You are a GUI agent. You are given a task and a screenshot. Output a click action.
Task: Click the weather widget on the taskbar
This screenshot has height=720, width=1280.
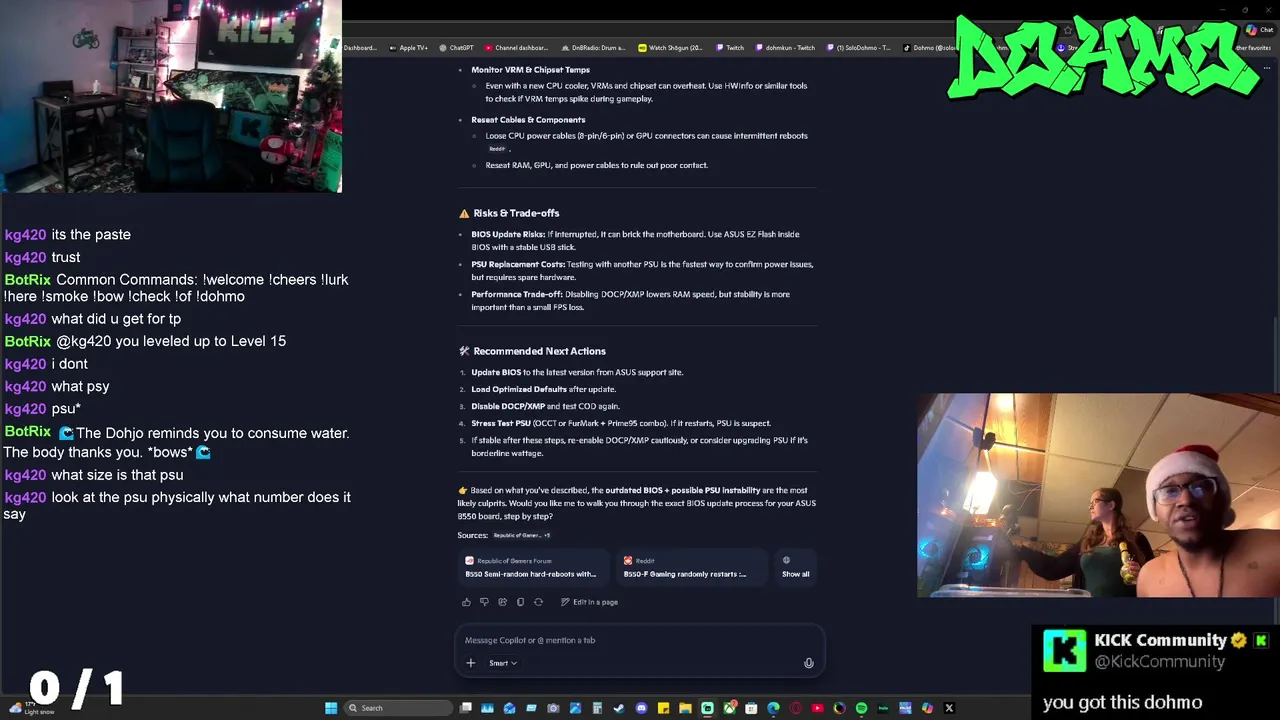(30, 708)
